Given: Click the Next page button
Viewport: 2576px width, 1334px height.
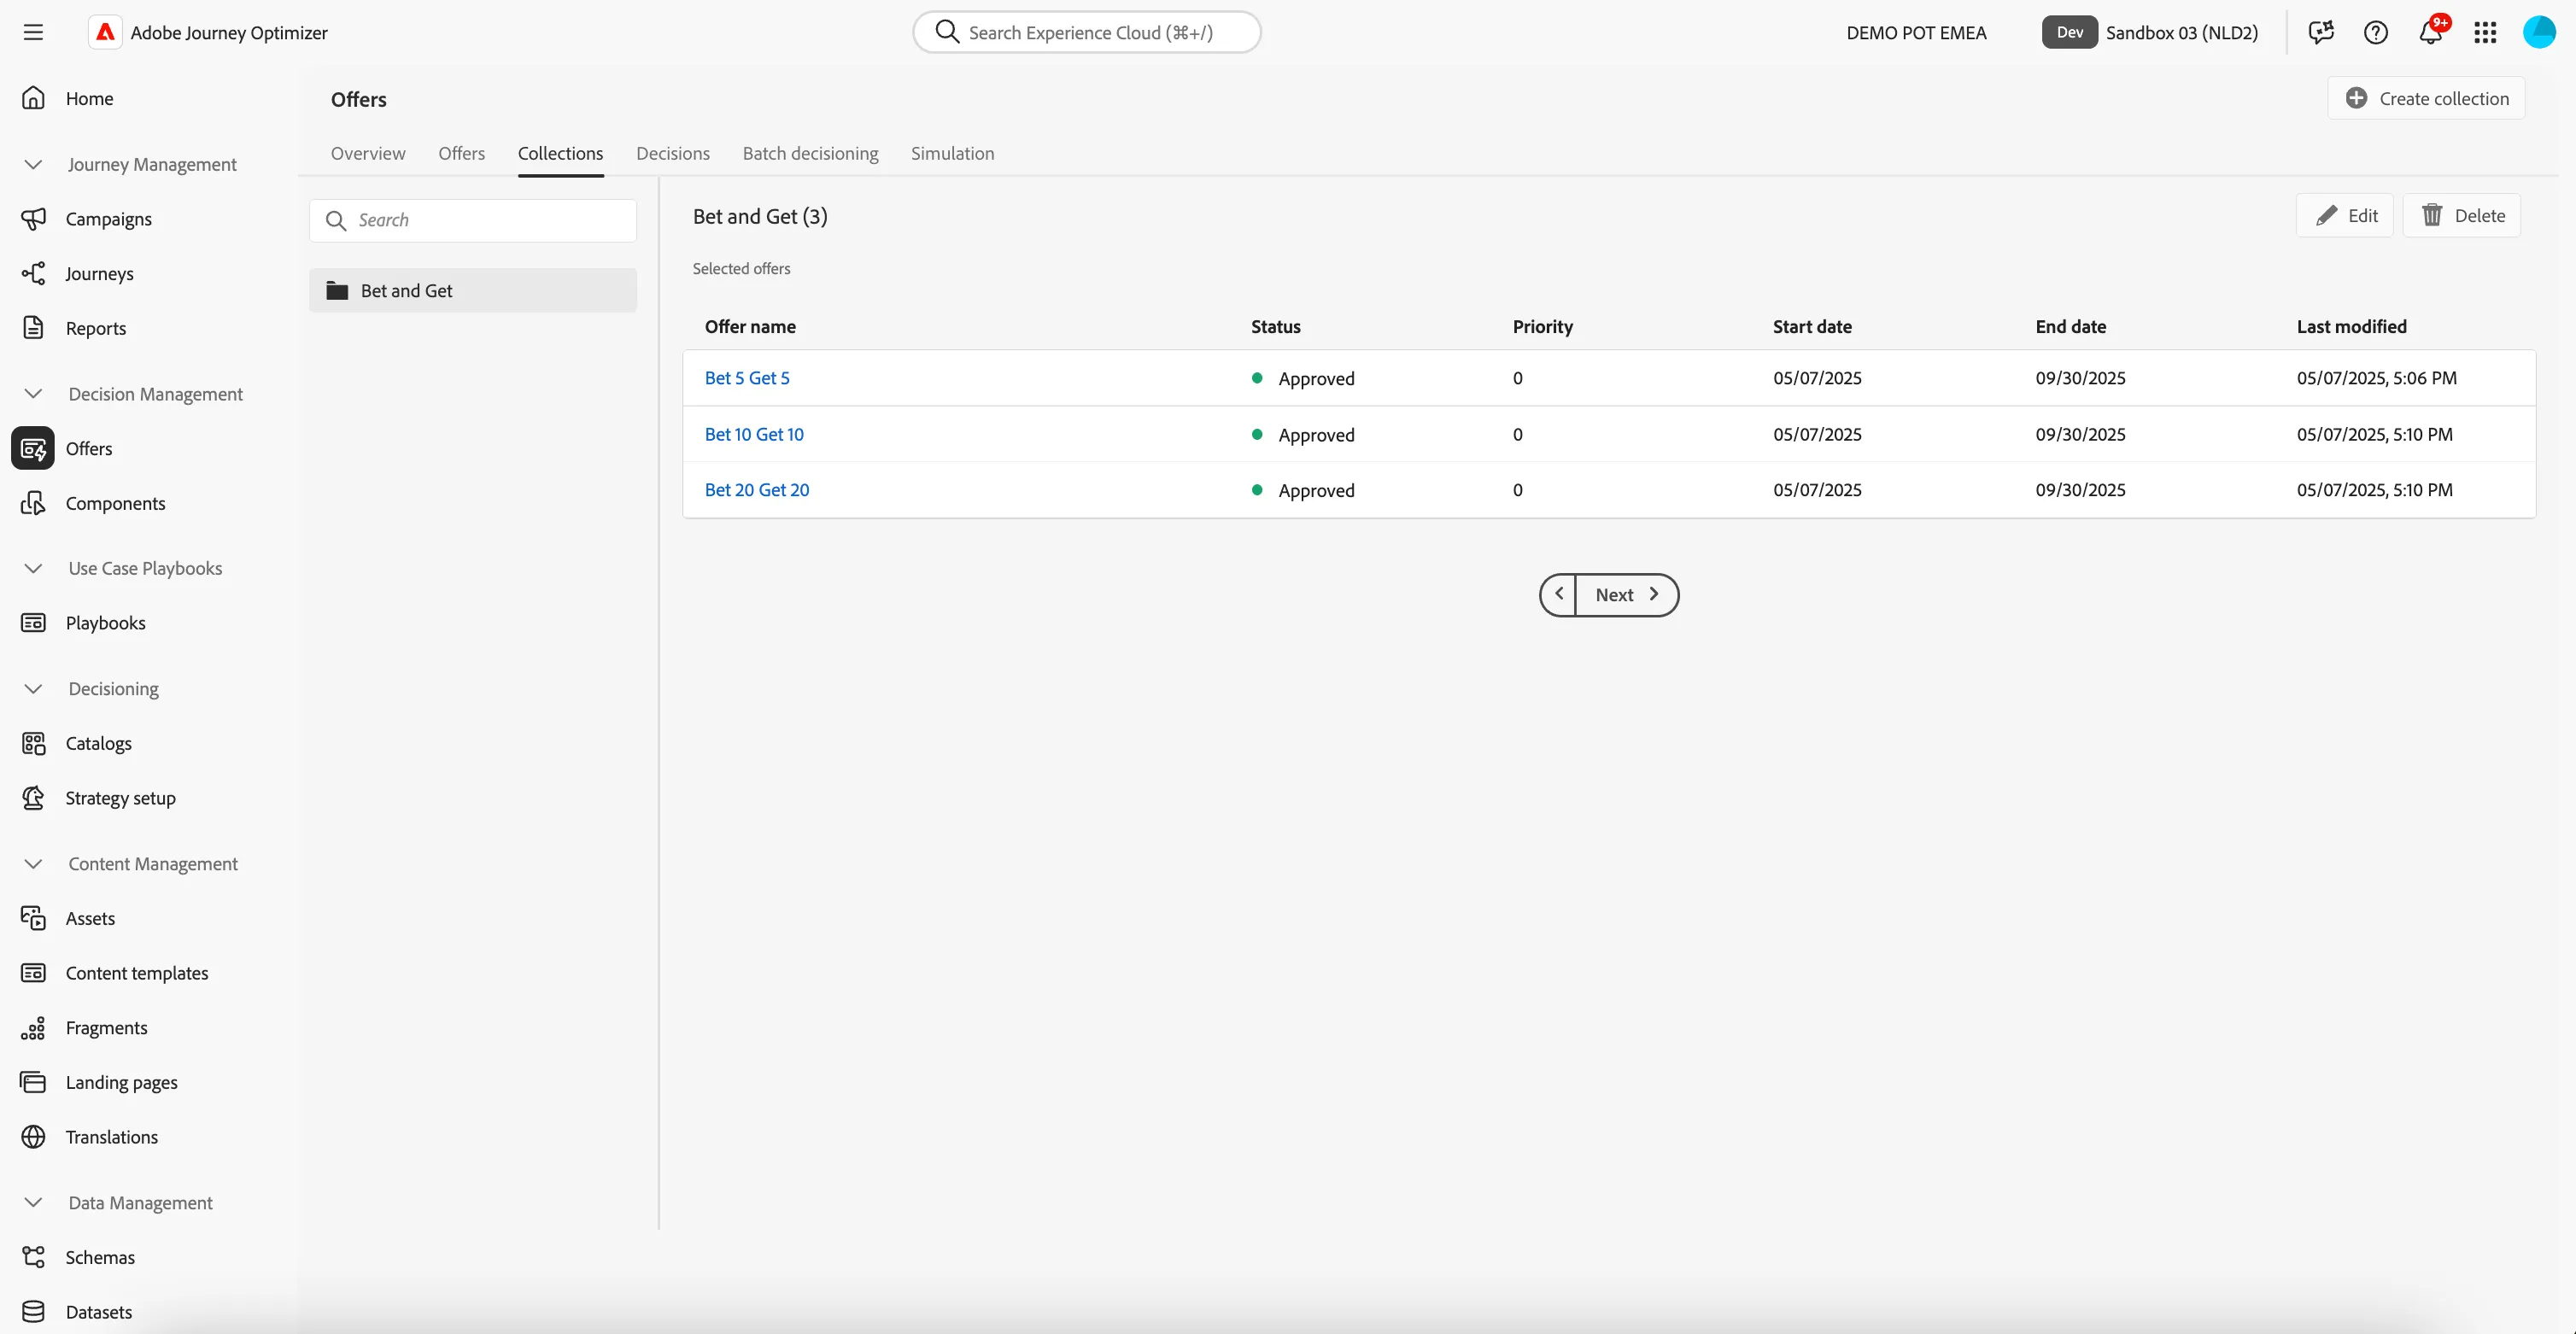Looking at the screenshot, I should pos(1627,595).
